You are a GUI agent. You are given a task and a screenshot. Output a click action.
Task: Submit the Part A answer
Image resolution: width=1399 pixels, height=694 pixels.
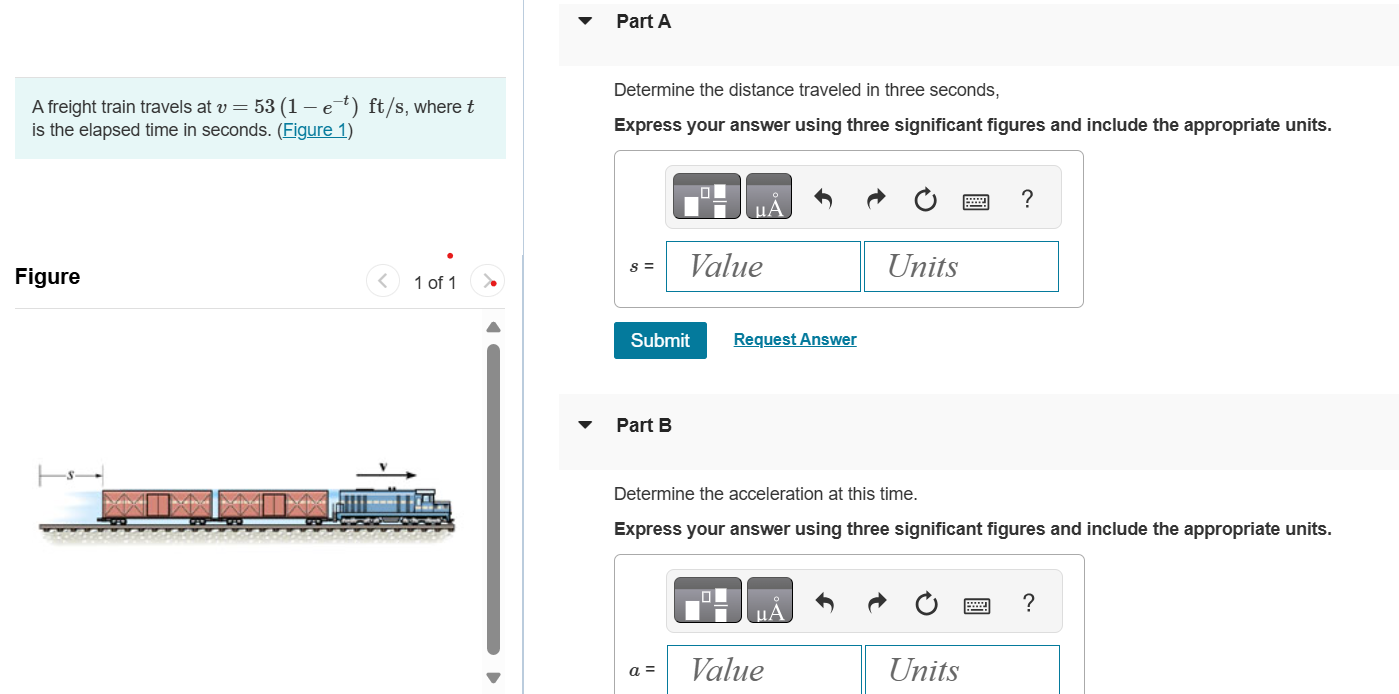click(659, 340)
